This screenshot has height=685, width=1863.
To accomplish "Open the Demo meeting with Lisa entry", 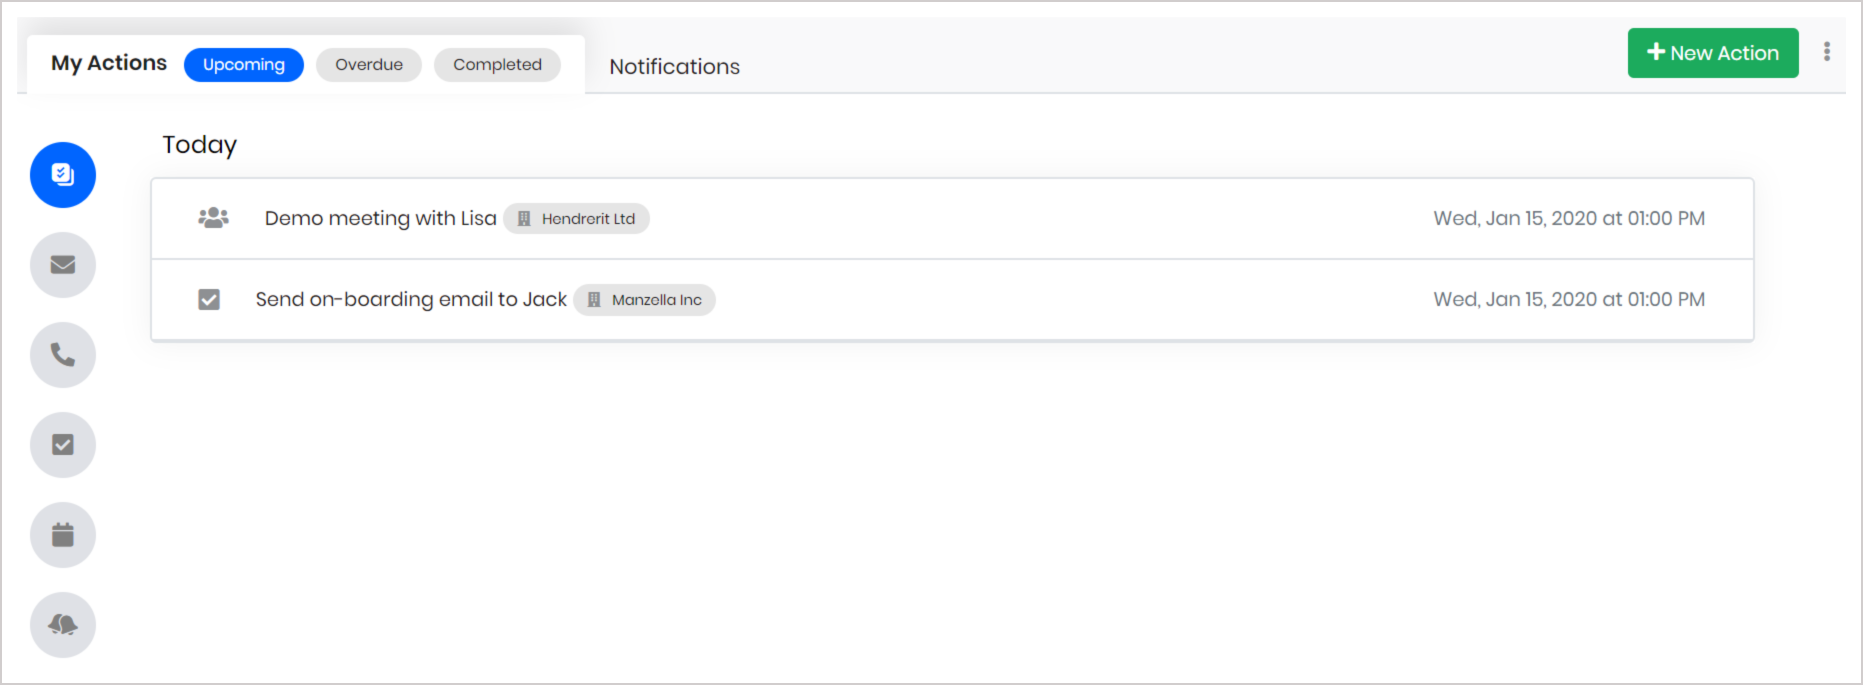I will click(380, 218).
